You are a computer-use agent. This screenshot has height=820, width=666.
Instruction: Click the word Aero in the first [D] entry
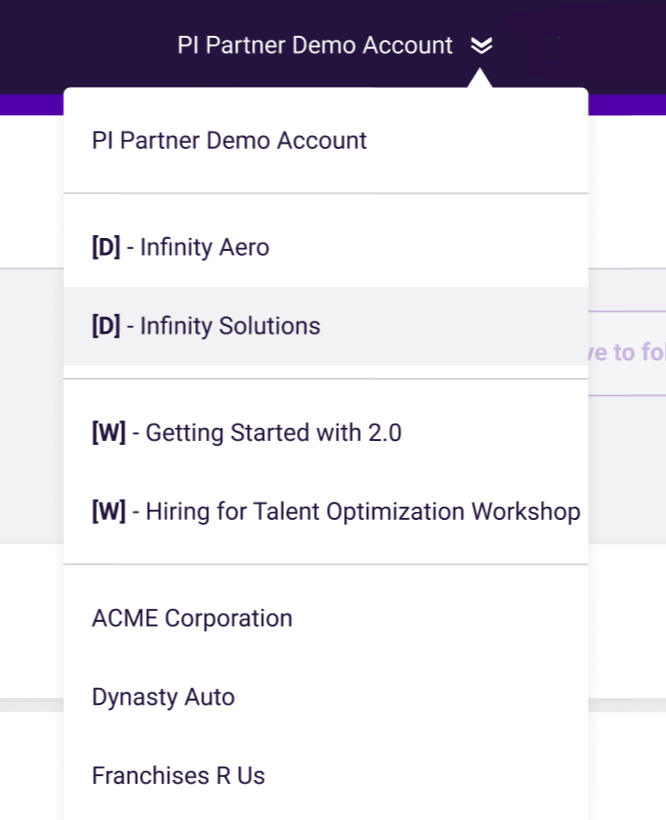coord(246,247)
